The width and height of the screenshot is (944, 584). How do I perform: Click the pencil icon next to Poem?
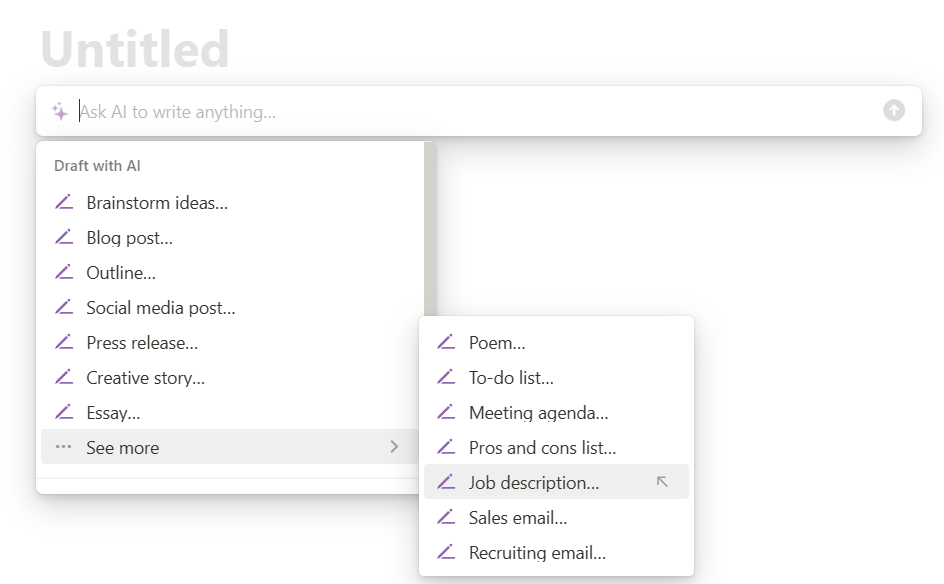click(x=446, y=343)
